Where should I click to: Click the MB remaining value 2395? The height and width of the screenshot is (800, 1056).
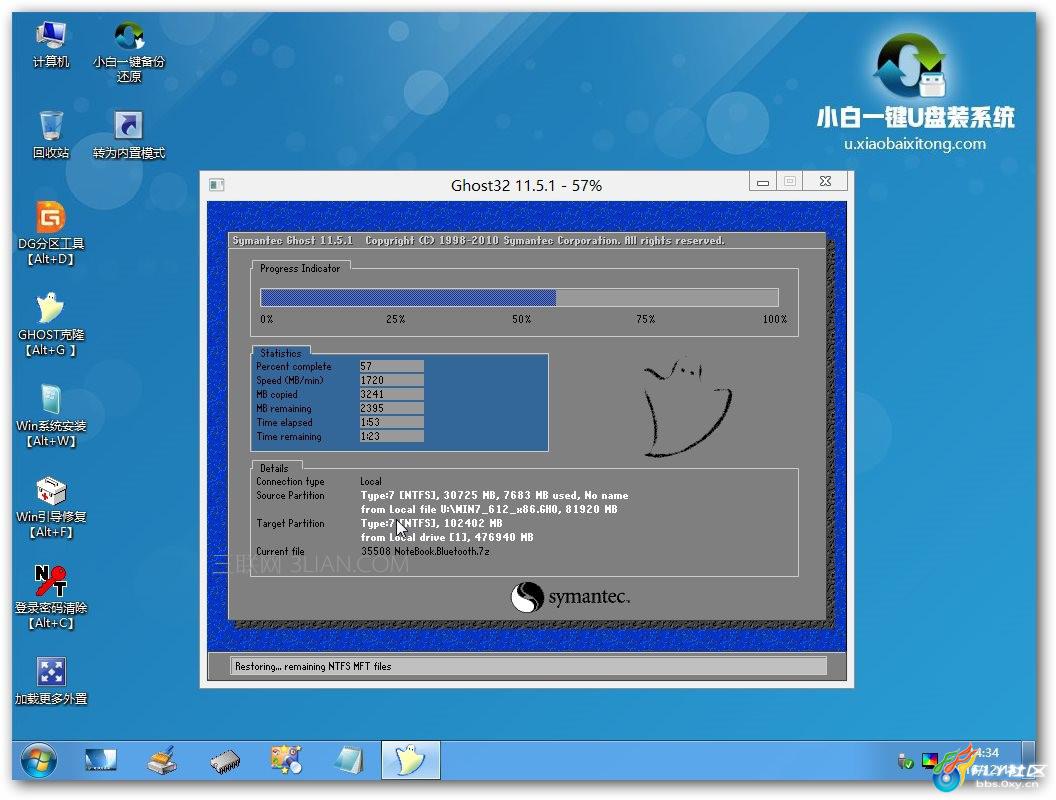point(391,408)
